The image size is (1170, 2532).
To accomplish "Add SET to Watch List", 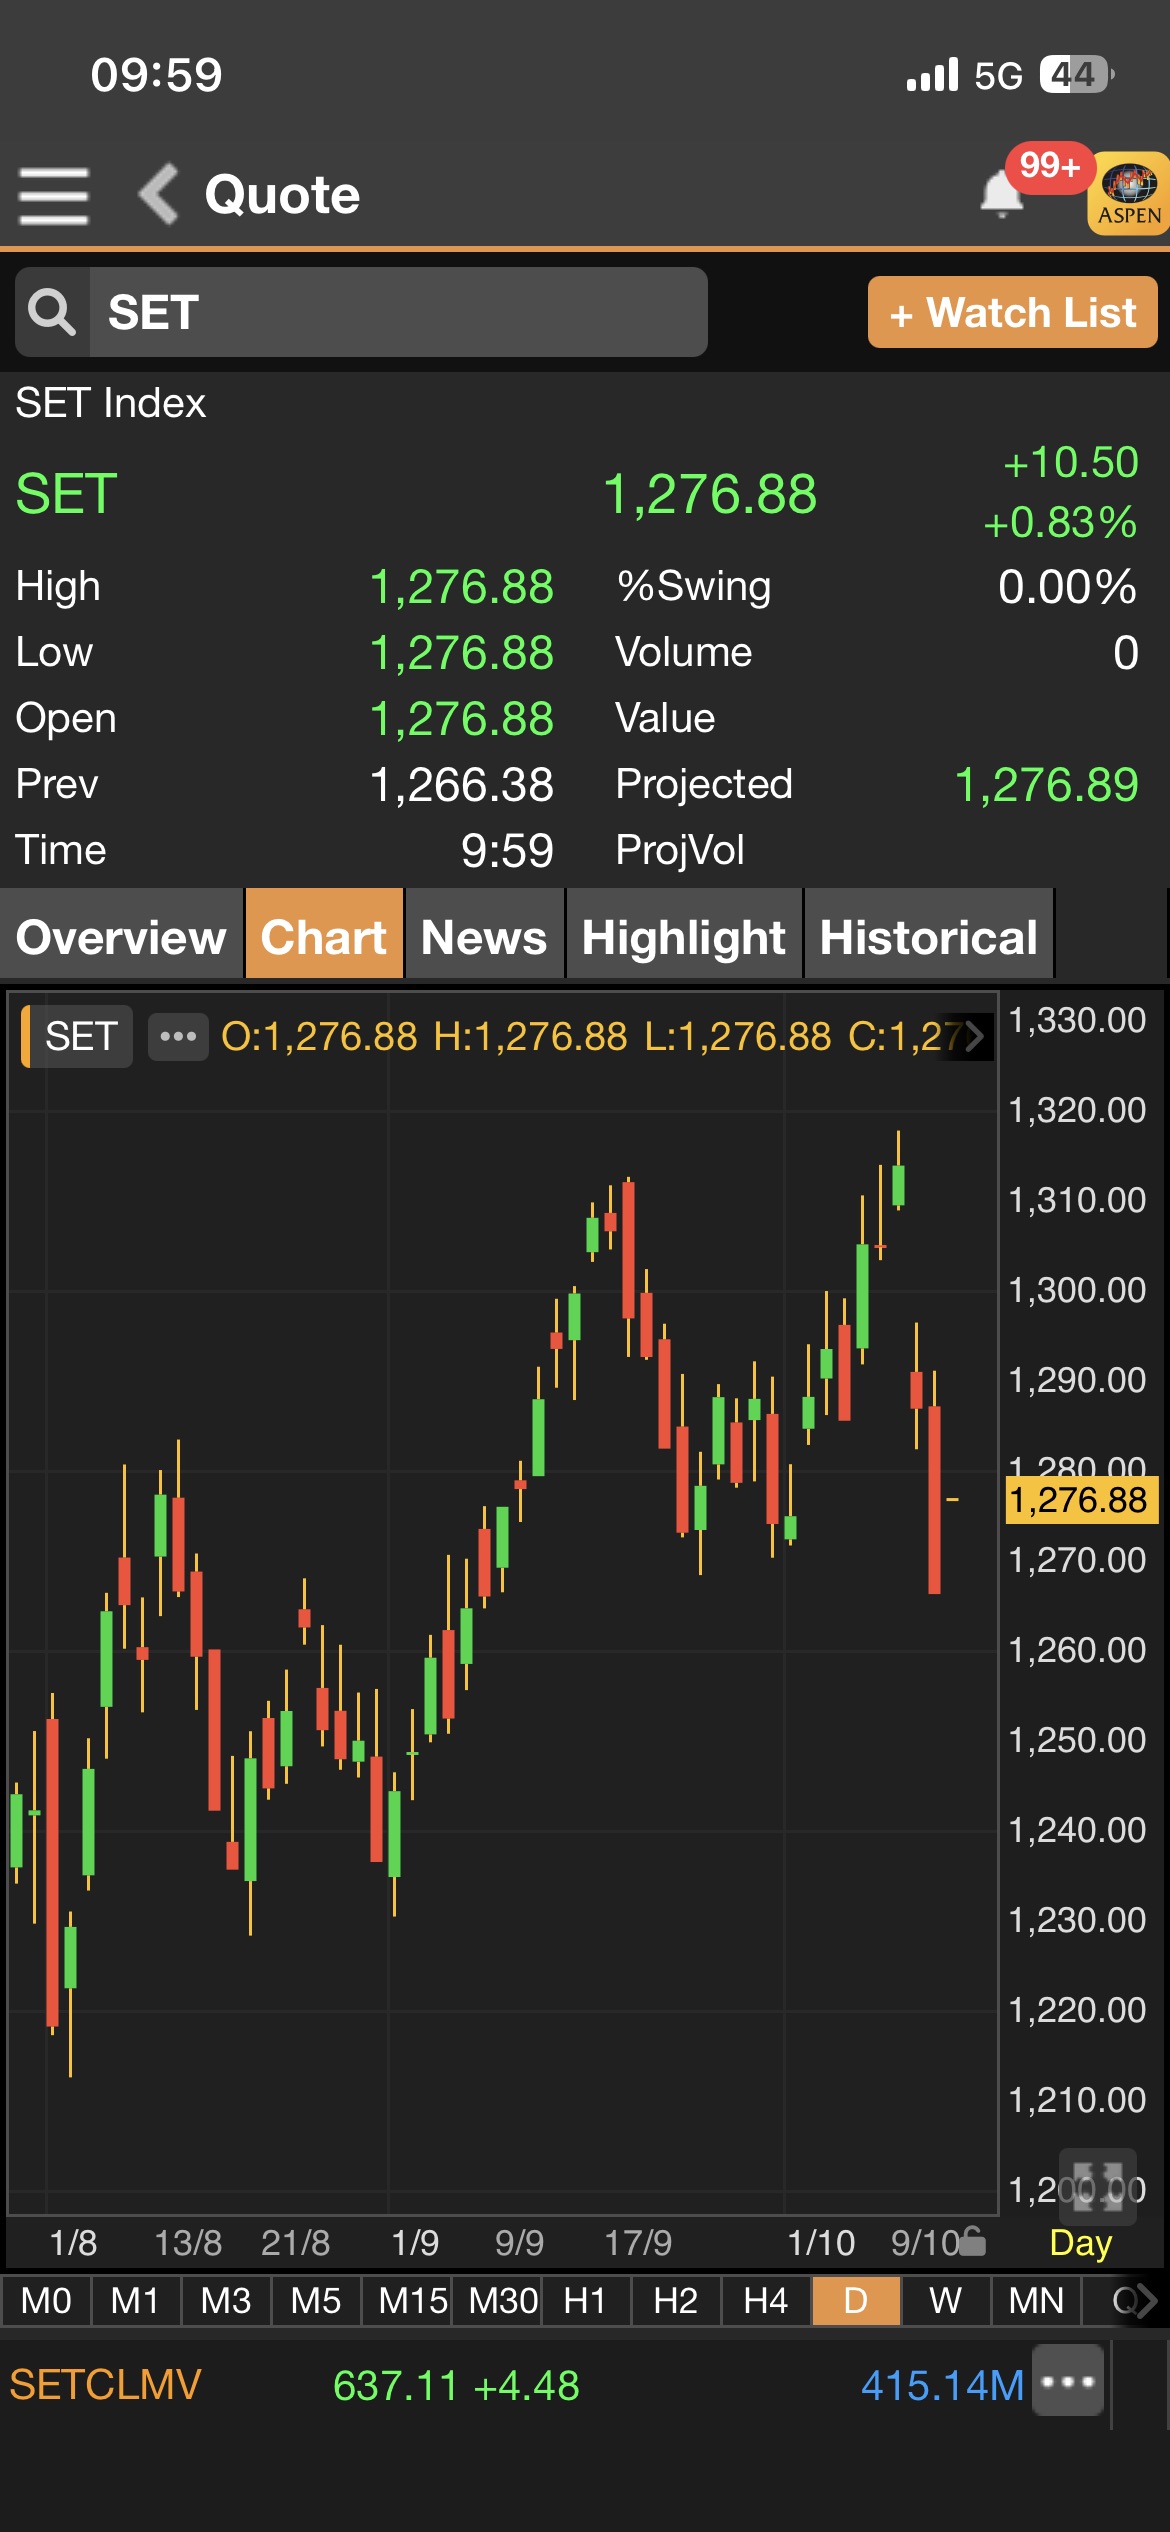I will tap(1012, 312).
